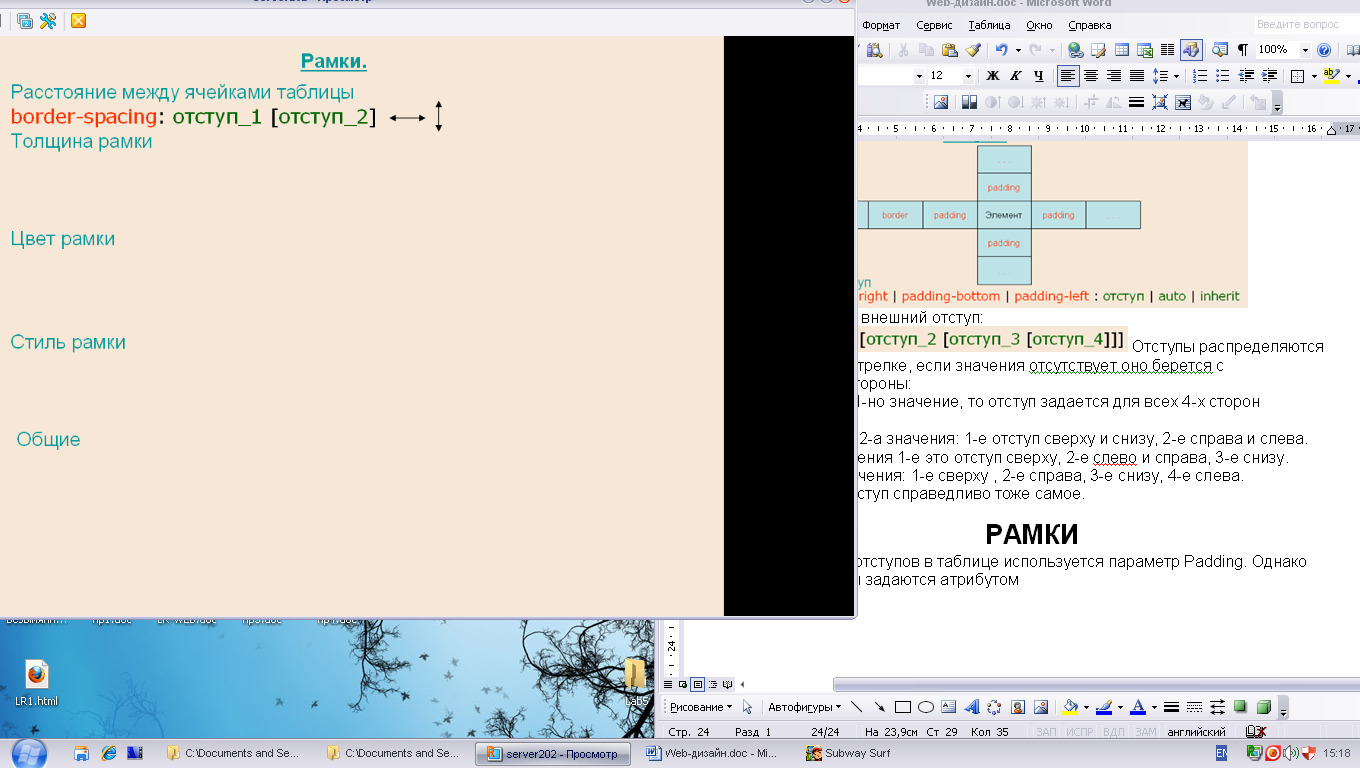
Task: Click the Format Painter brush in Word
Action: coord(973,50)
